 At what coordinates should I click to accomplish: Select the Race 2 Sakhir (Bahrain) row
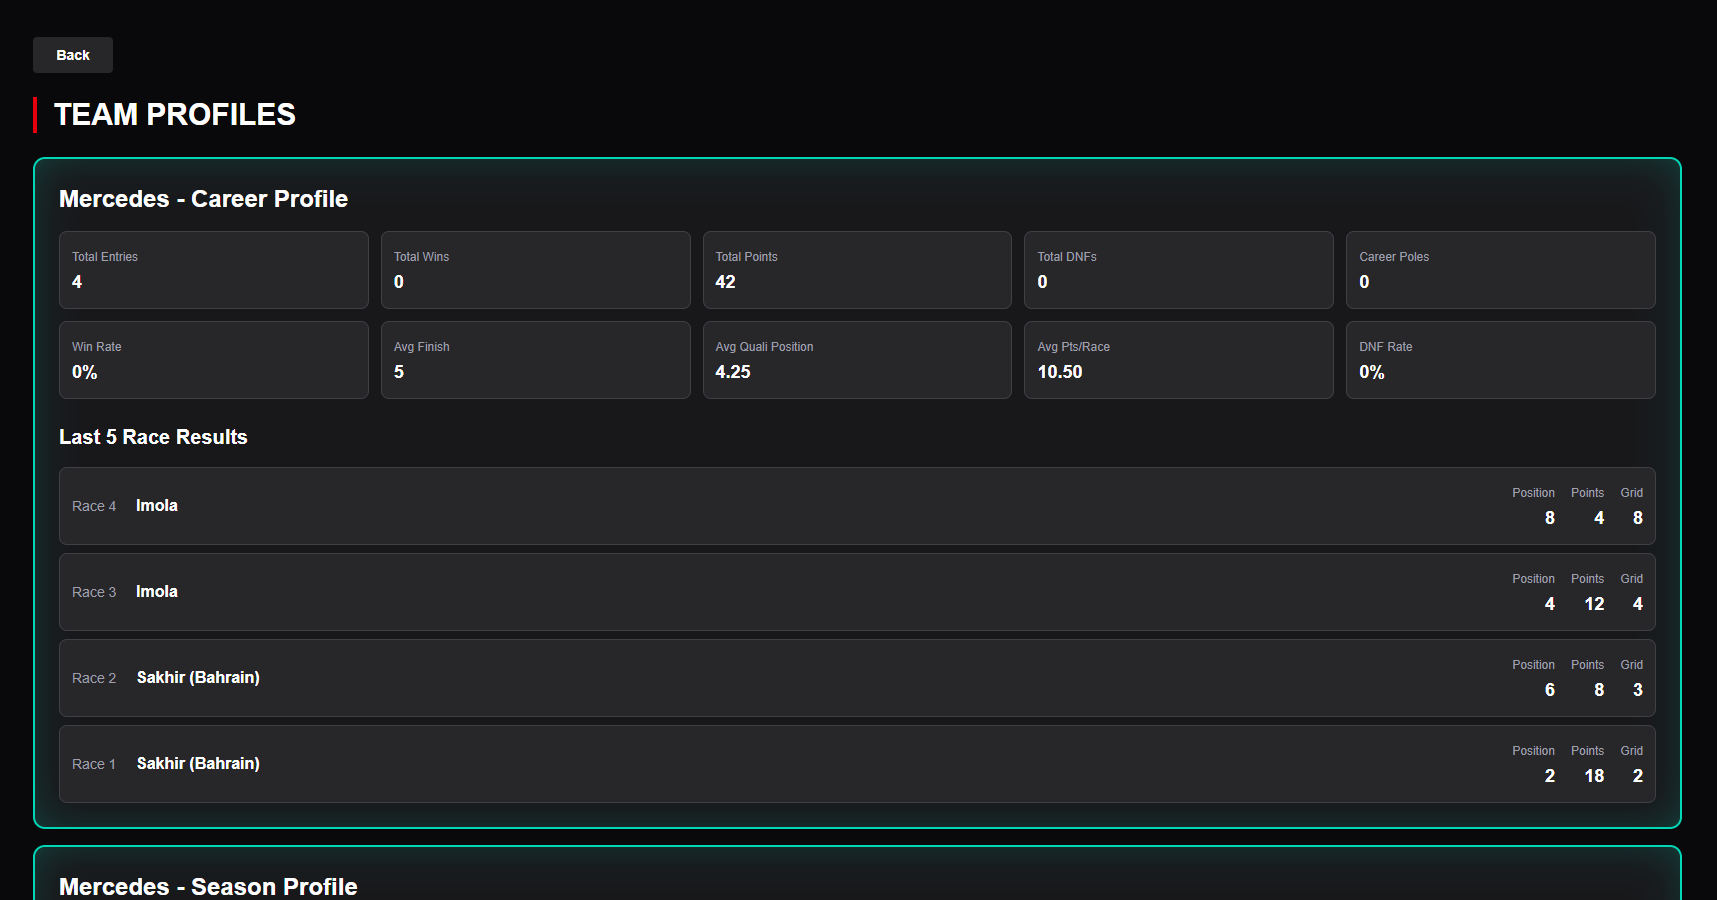coord(857,678)
